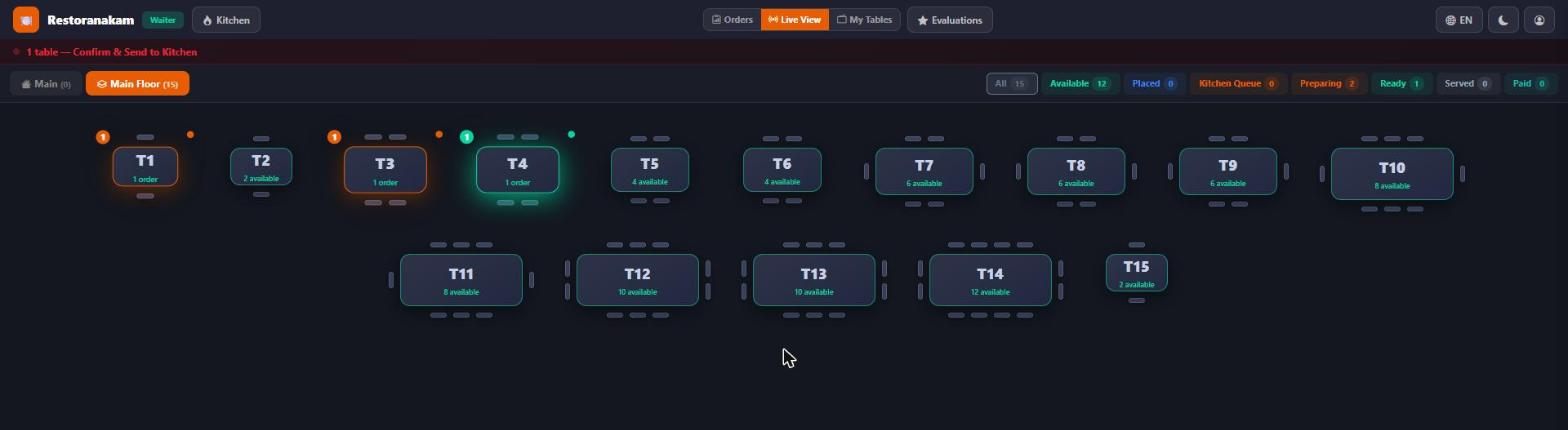
Task: Click the Restoranakam orange logo icon
Action: pos(26,19)
